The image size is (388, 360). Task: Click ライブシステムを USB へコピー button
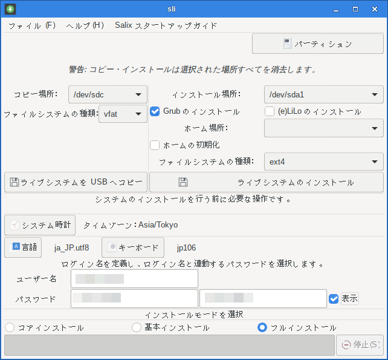pyautogui.click(x=76, y=182)
